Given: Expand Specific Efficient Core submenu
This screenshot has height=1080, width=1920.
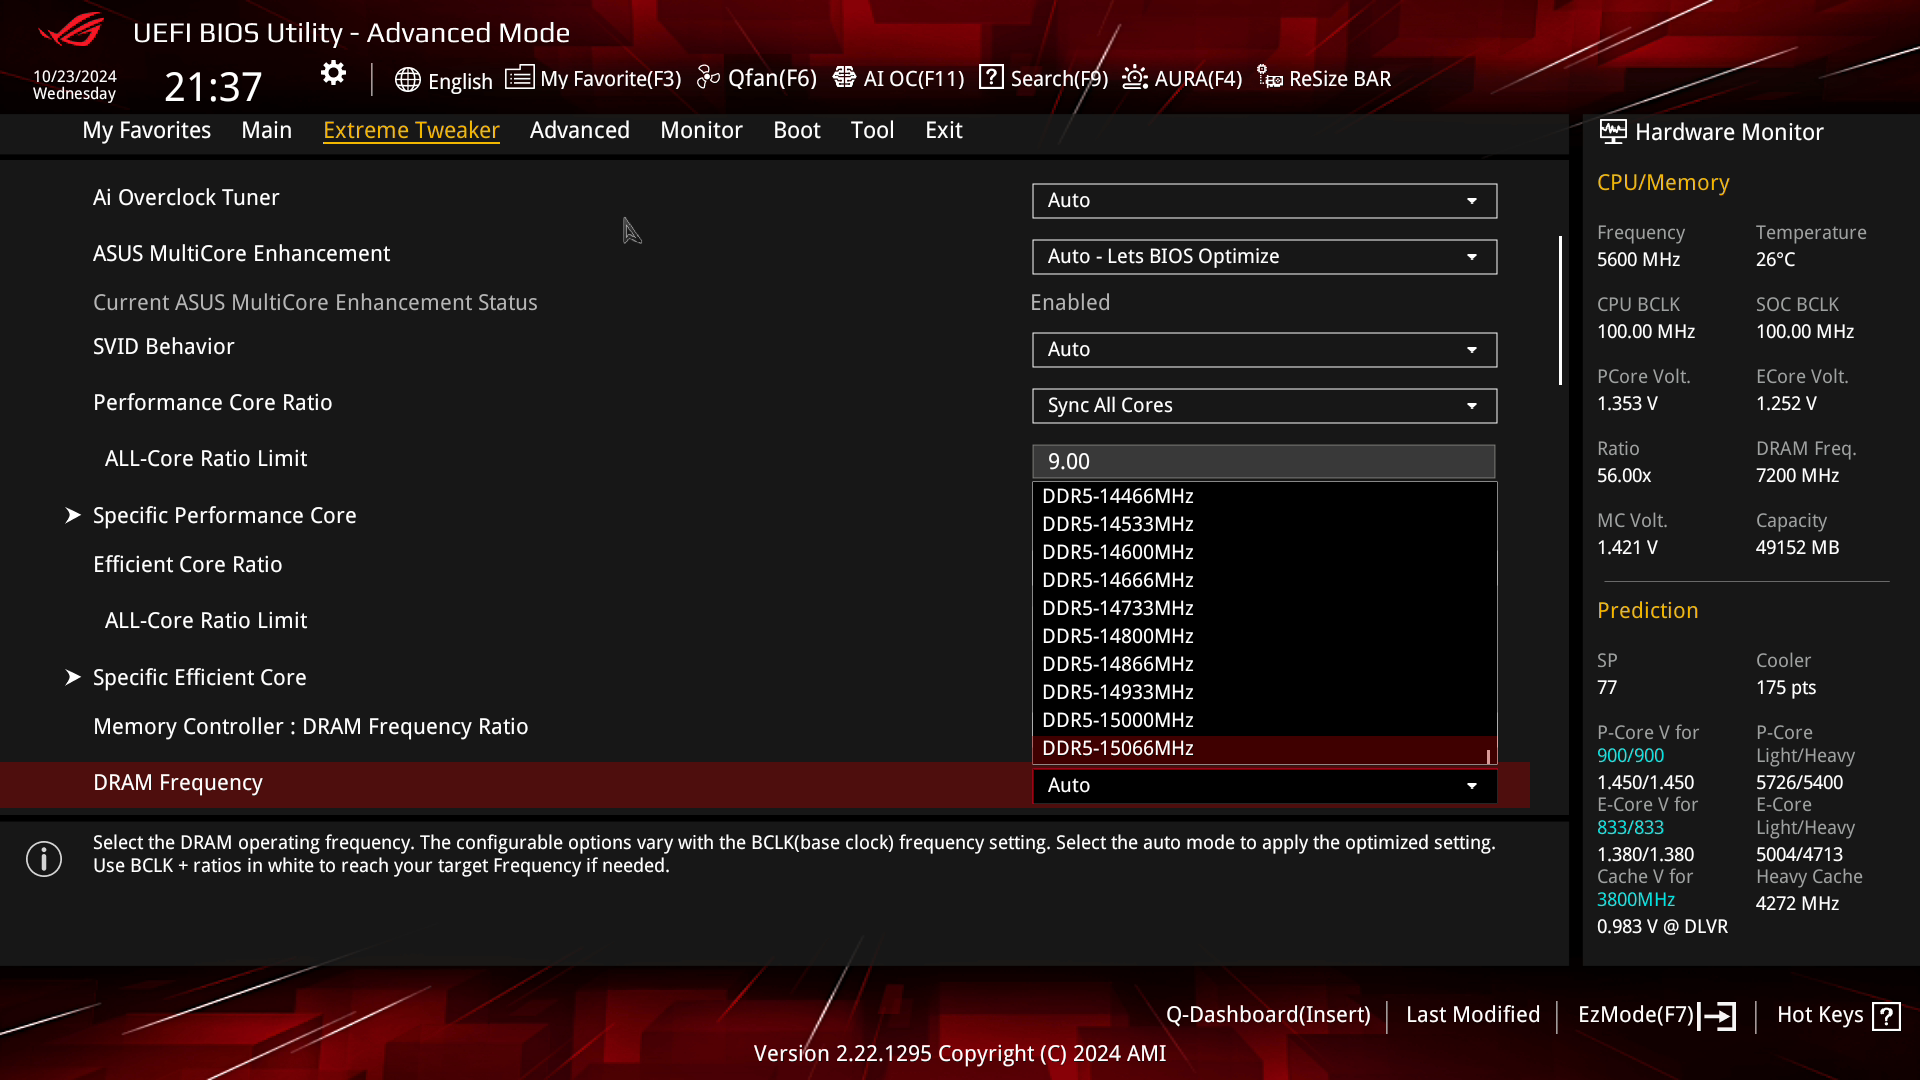Looking at the screenshot, I should coord(199,677).
